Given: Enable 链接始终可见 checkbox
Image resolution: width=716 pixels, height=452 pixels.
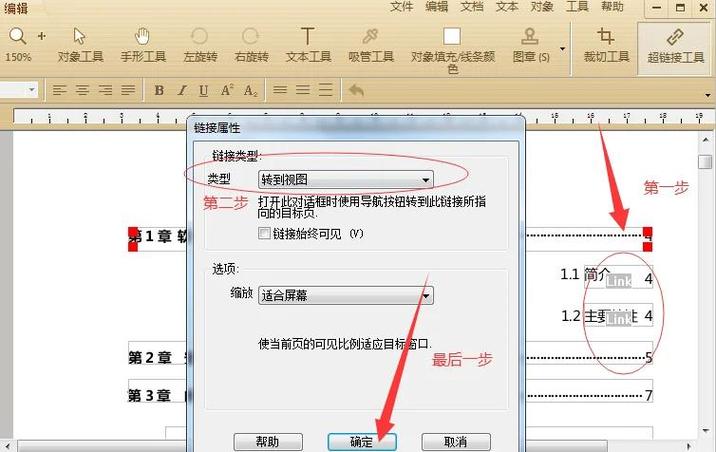Looking at the screenshot, I should [264, 233].
